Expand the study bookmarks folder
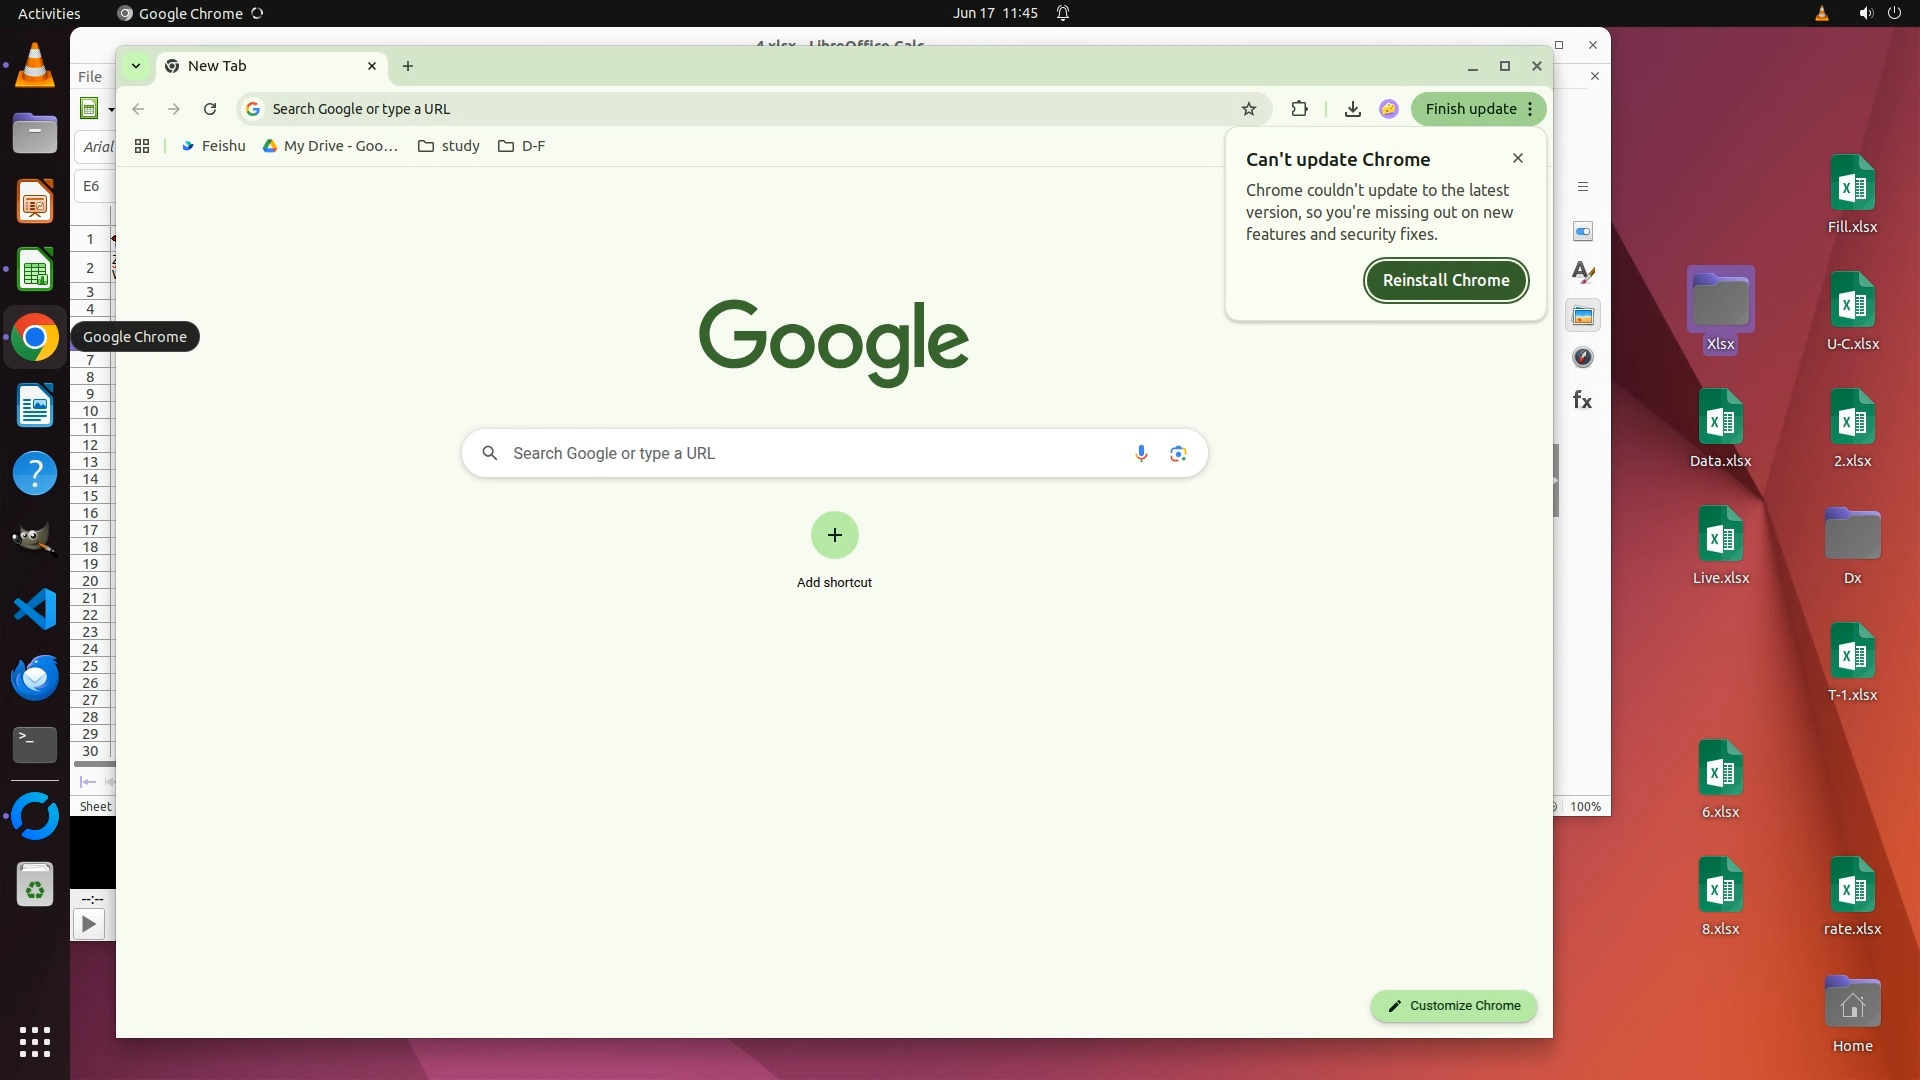The image size is (1920, 1080). (x=448, y=146)
